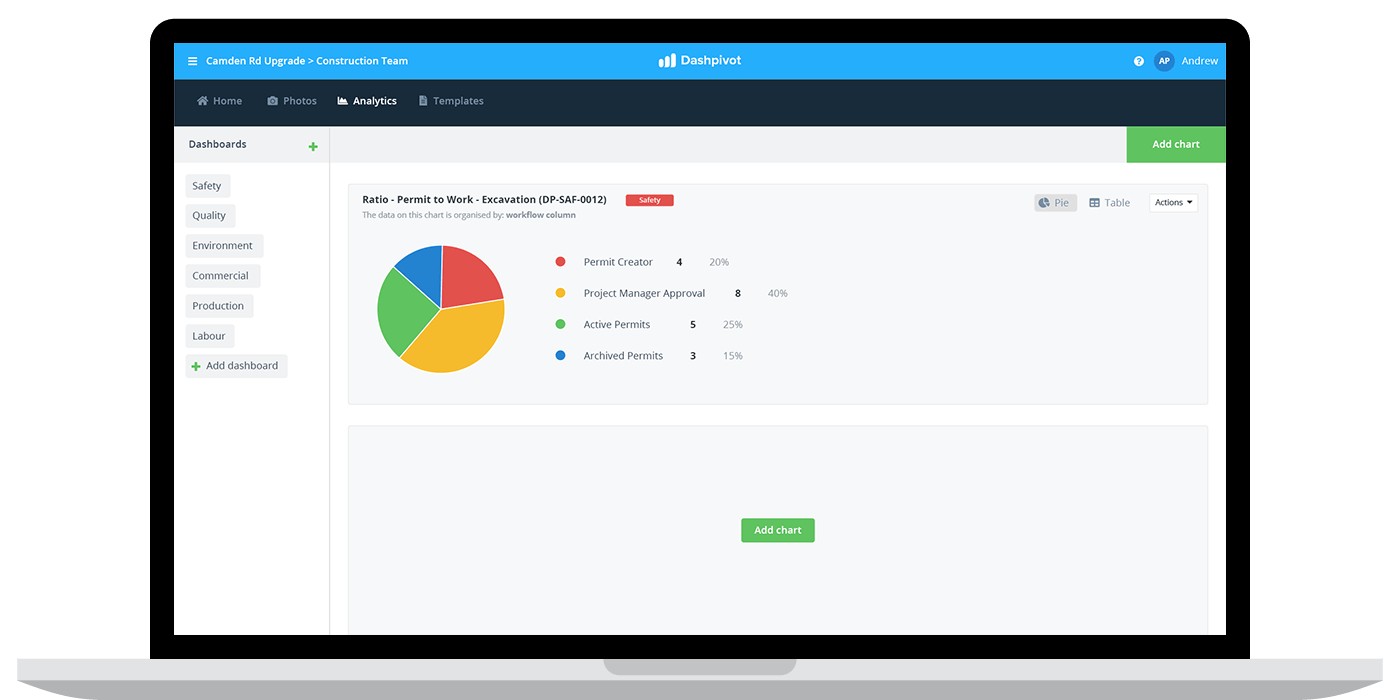
Task: Switch chart view to Table
Action: pyautogui.click(x=1110, y=203)
